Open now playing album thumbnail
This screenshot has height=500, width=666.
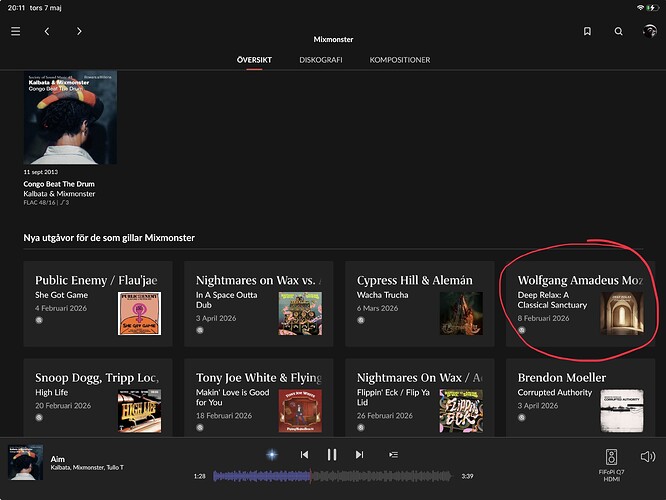25,463
